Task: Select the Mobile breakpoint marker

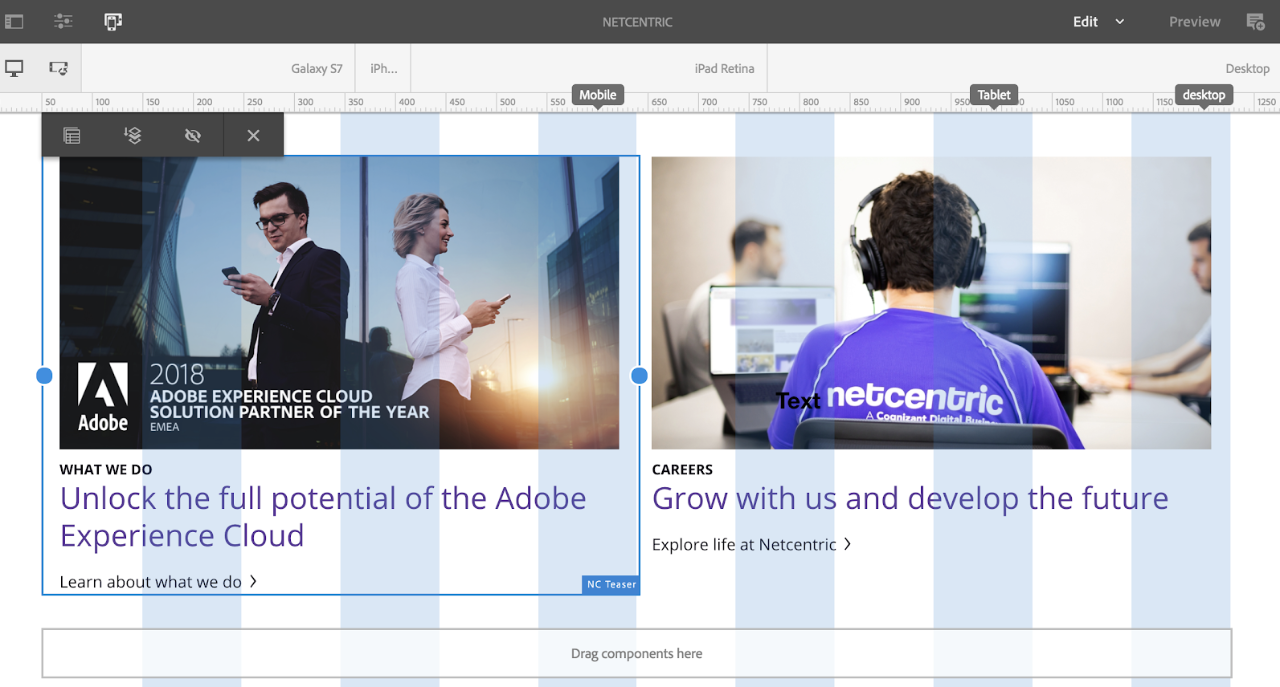Action: (x=598, y=95)
